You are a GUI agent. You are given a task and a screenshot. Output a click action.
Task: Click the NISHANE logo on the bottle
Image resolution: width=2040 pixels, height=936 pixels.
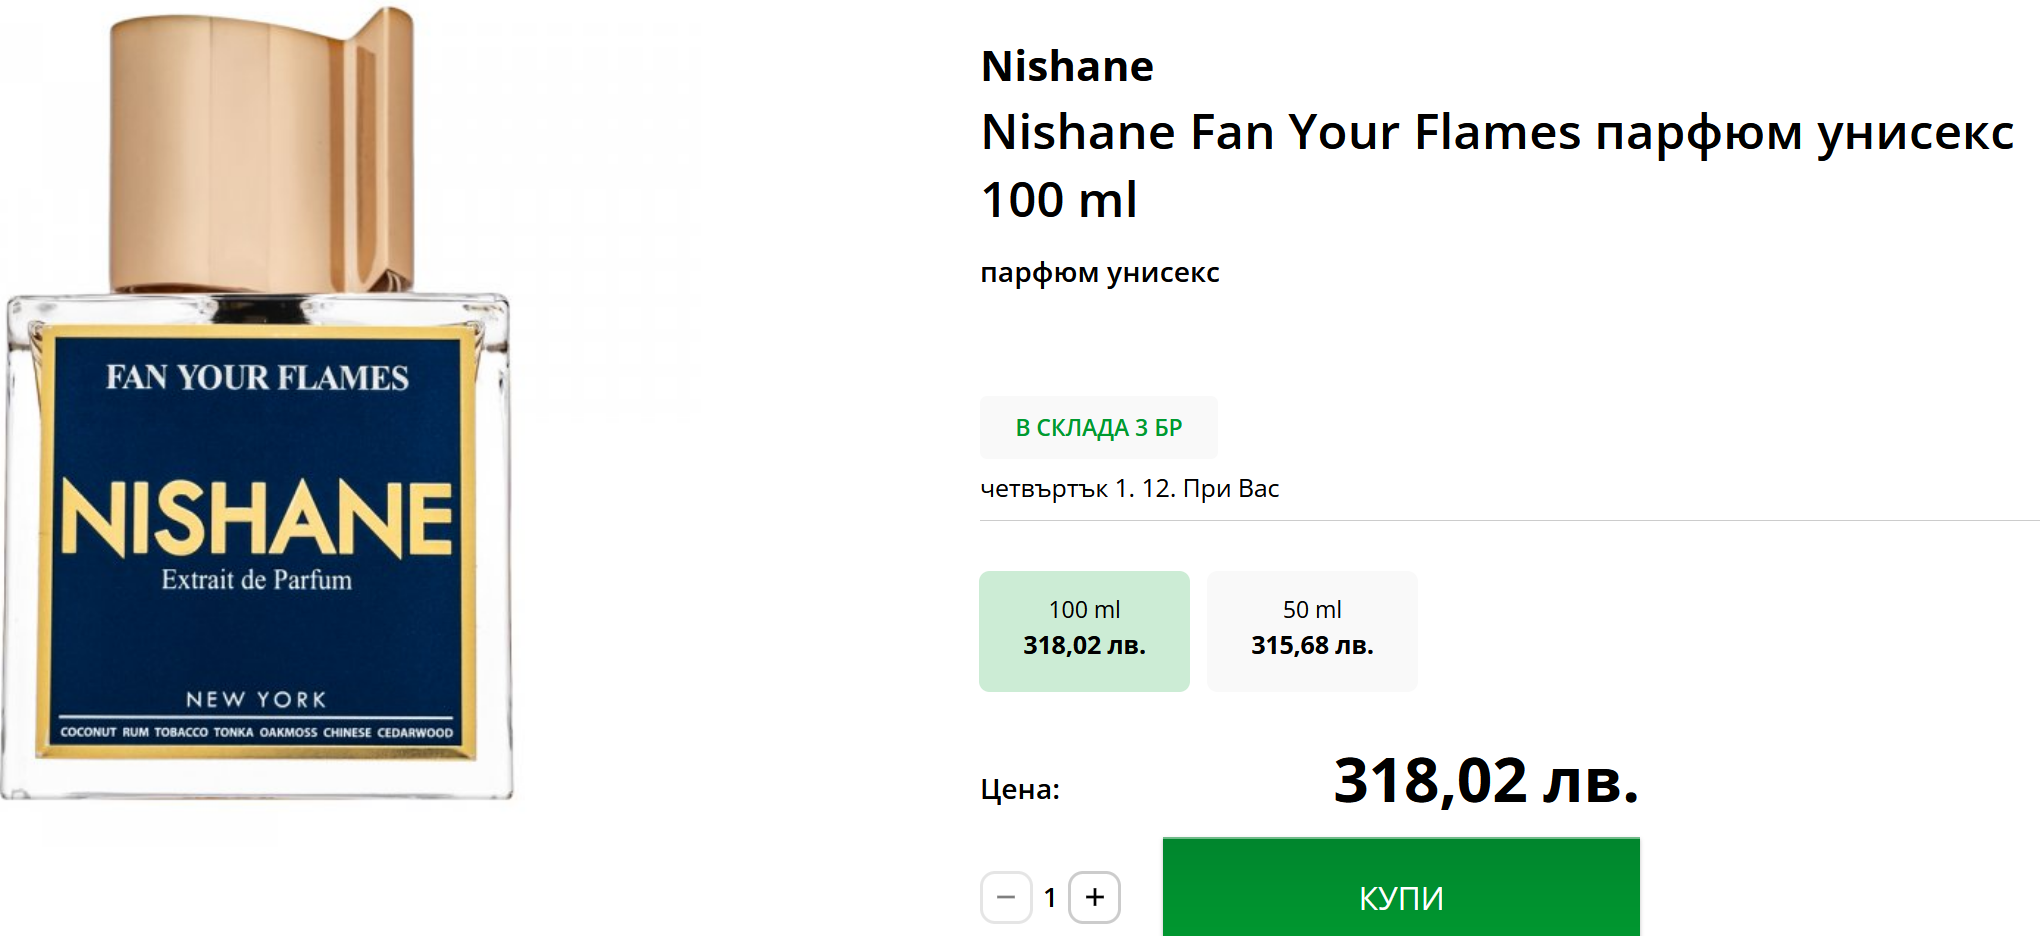[x=257, y=516]
